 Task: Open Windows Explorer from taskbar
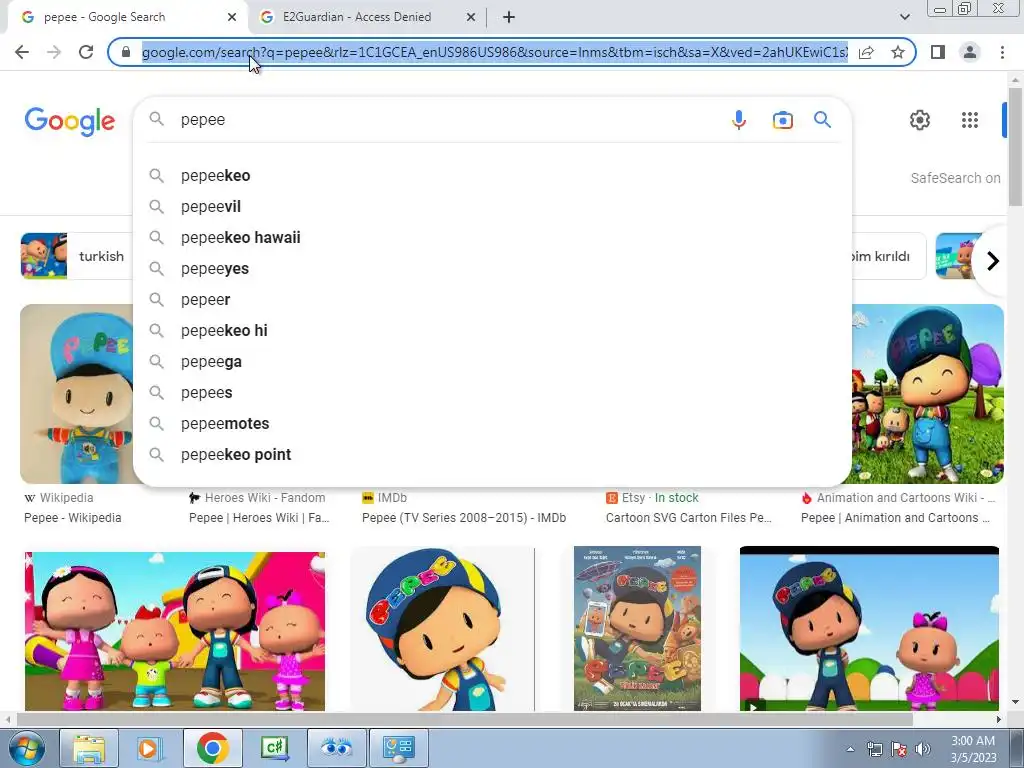[x=88, y=748]
